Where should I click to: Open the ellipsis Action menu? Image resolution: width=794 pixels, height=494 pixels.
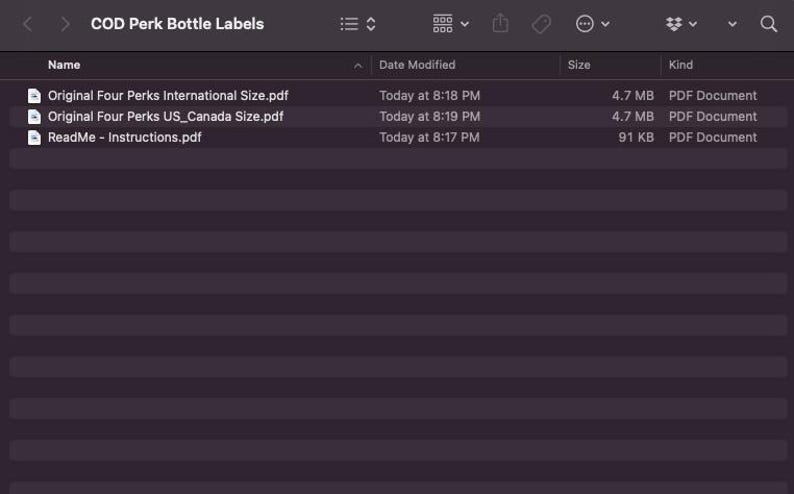click(x=592, y=24)
